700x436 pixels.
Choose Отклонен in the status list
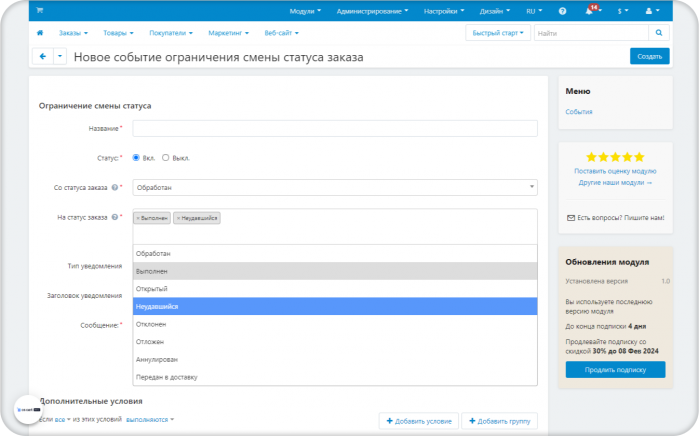(x=335, y=324)
